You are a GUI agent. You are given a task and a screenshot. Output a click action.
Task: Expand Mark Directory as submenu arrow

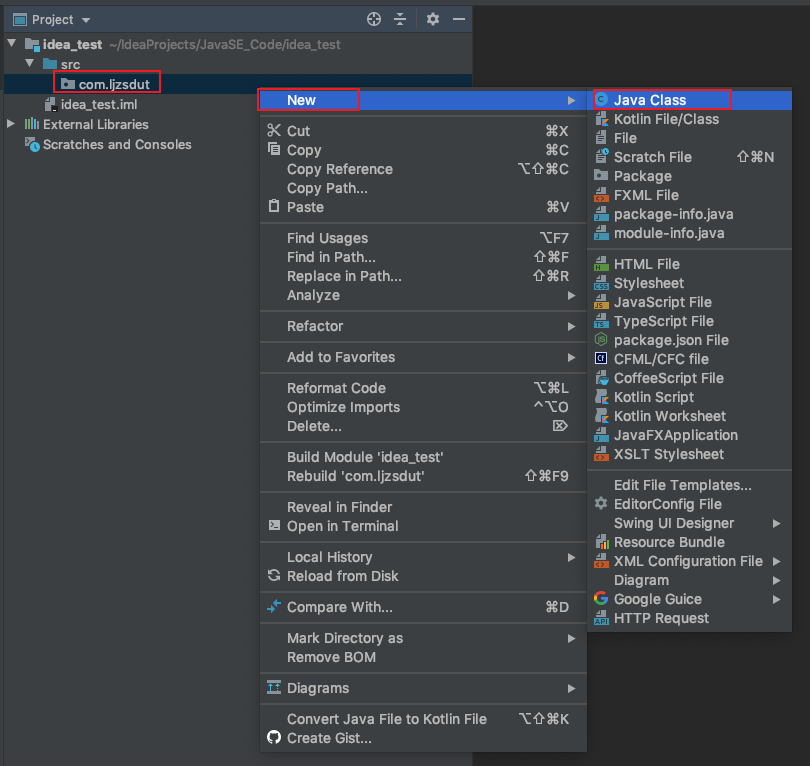point(571,638)
